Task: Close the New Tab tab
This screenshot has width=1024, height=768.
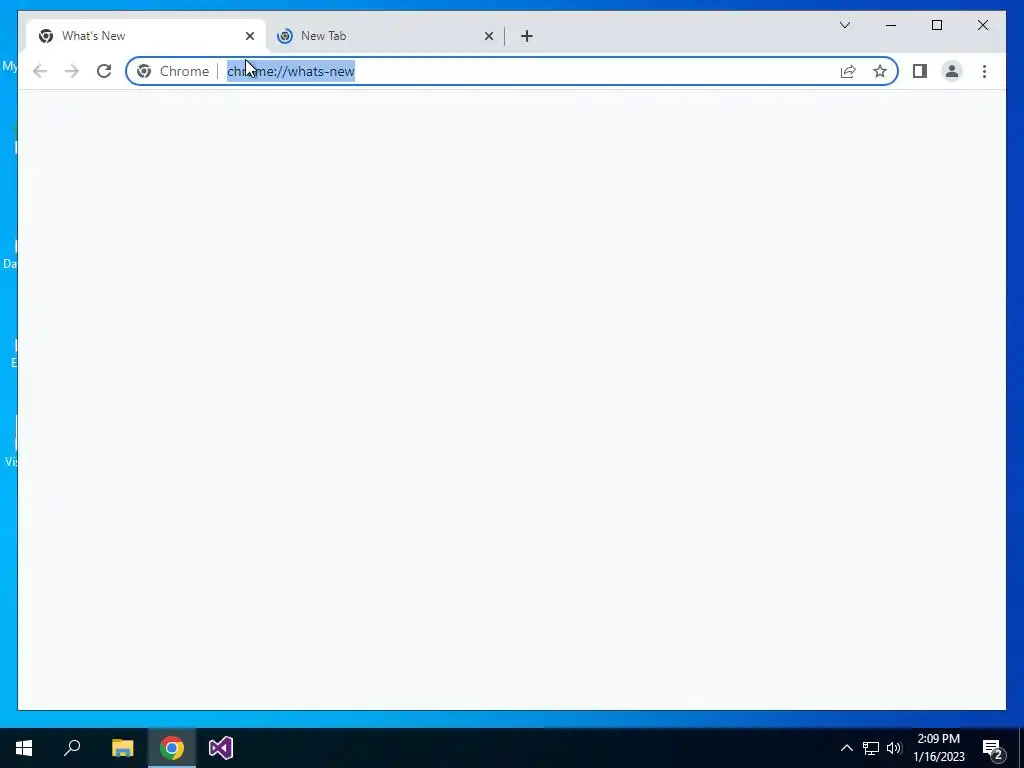Action: (x=488, y=36)
